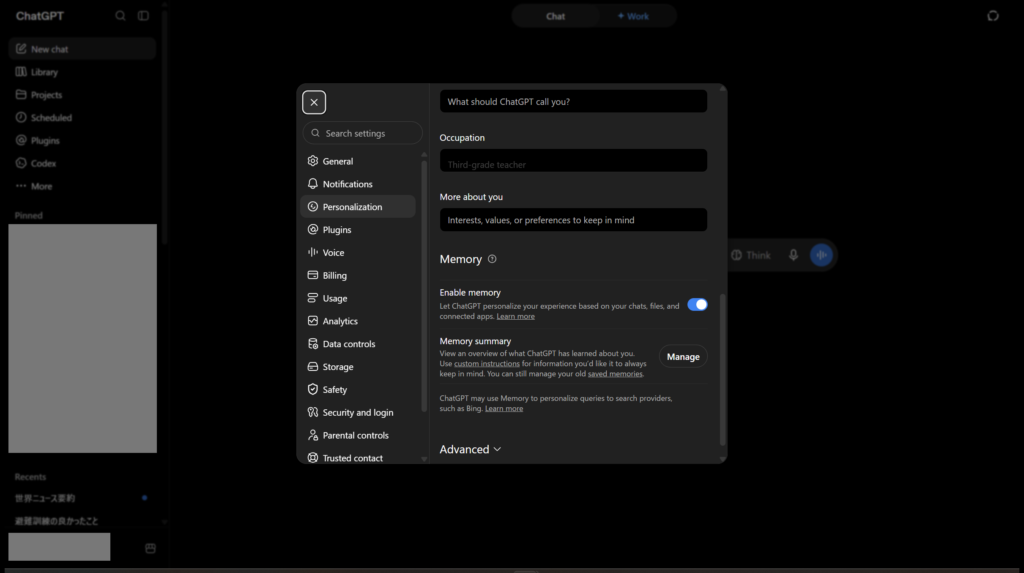Open Projects folder icon in sidebar
The width and height of the screenshot is (1024, 573).
pos(21,95)
